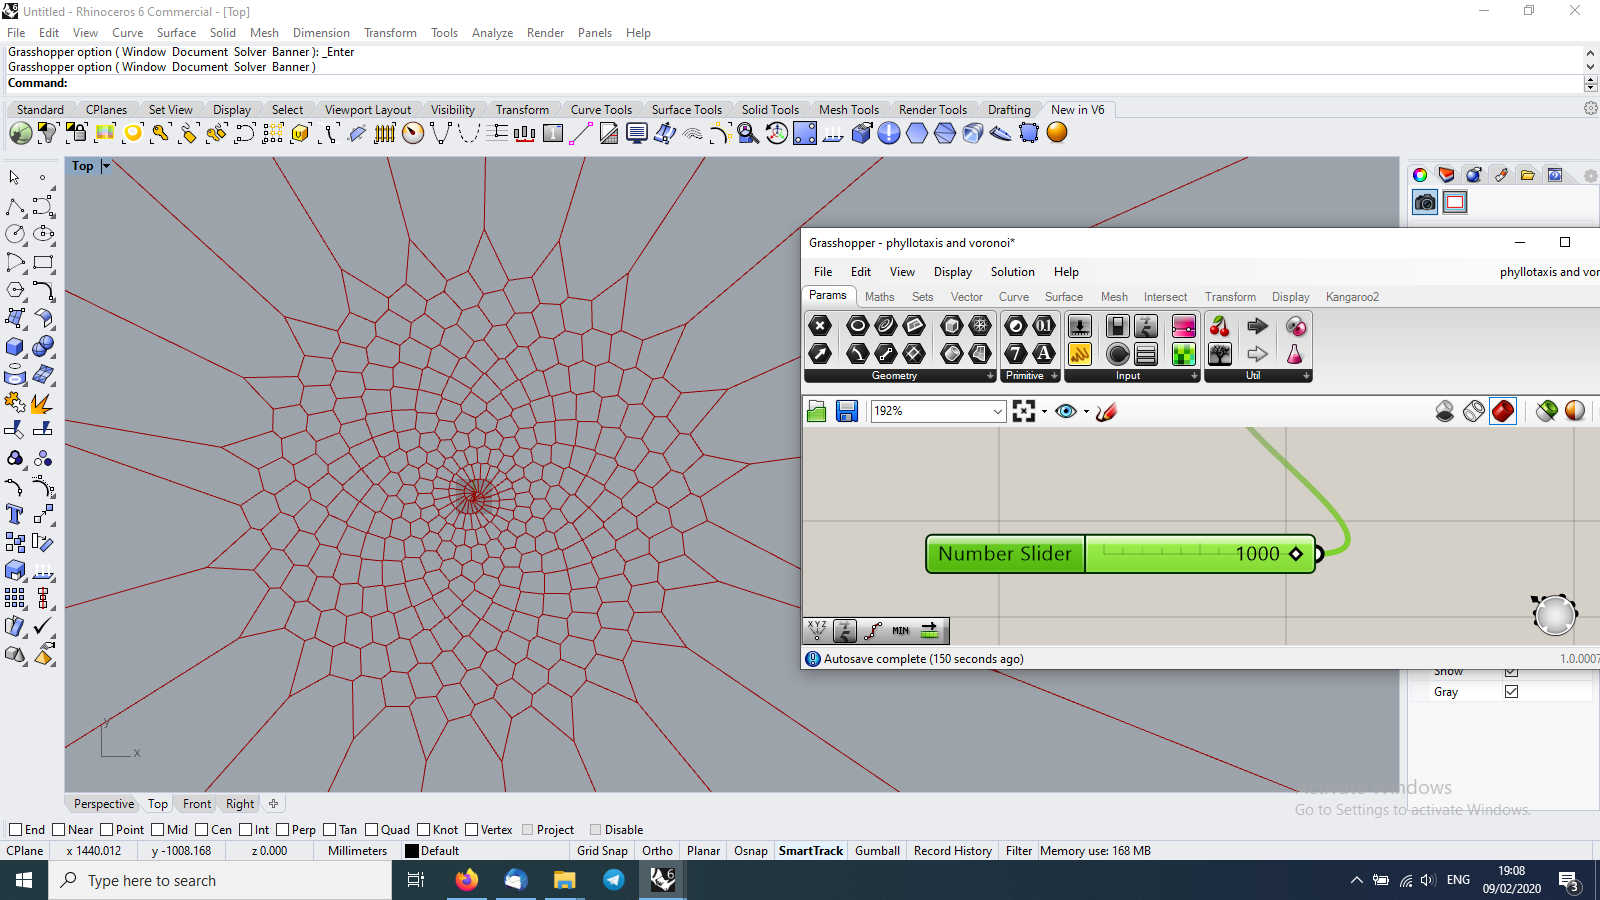The width and height of the screenshot is (1600, 900).
Task: Switch to Grasshopper's Maths tab
Action: 880,297
